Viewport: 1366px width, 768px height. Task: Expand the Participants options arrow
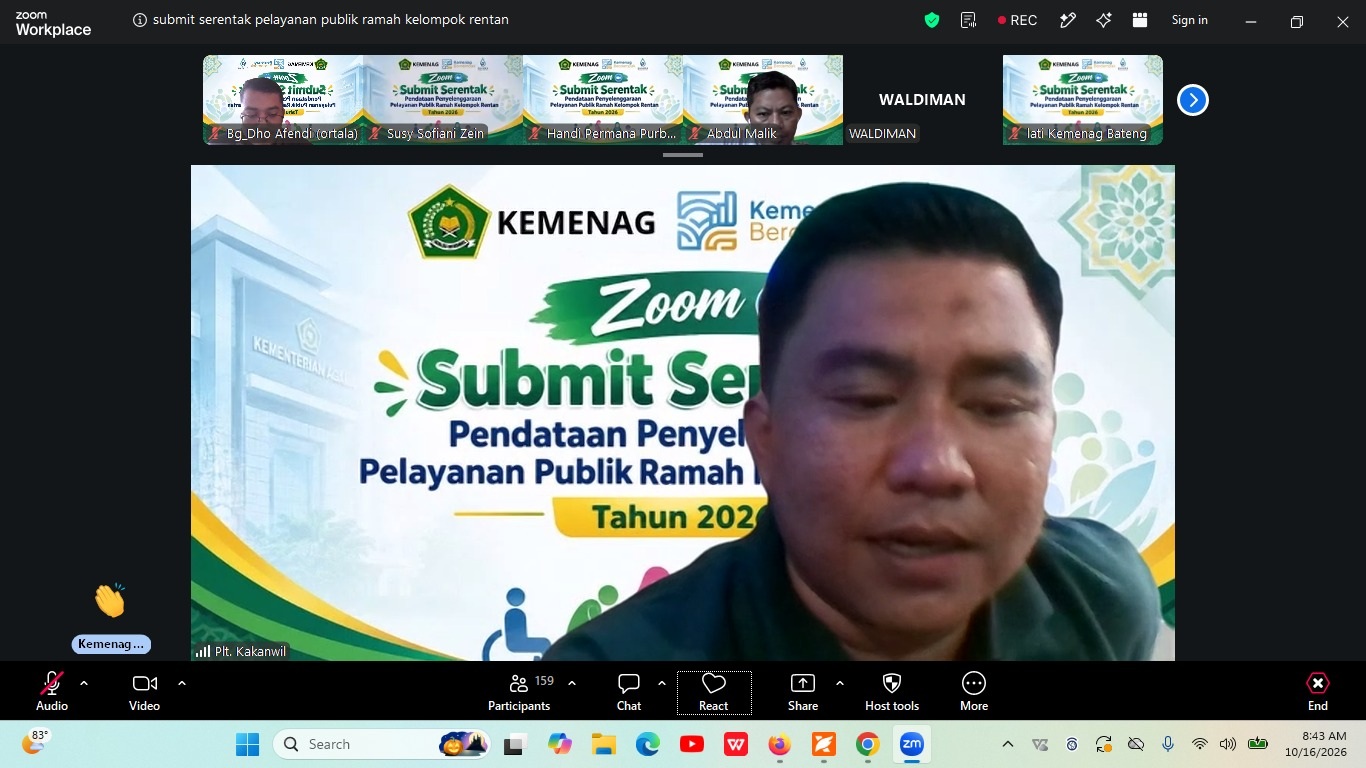572,683
